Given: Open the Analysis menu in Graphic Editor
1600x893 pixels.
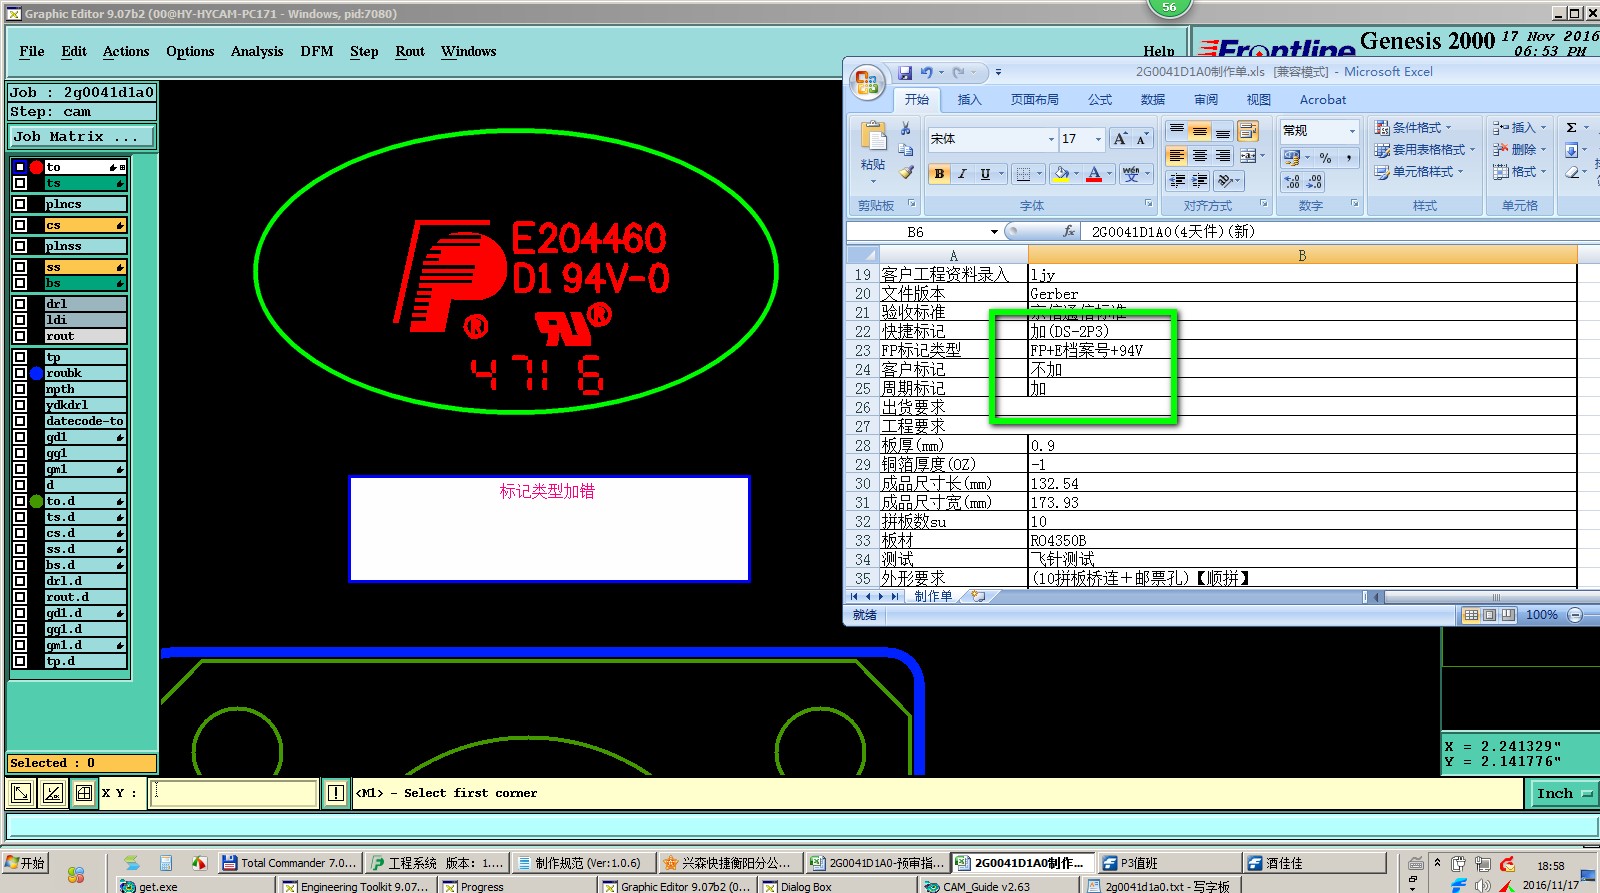Looking at the screenshot, I should tap(257, 51).
